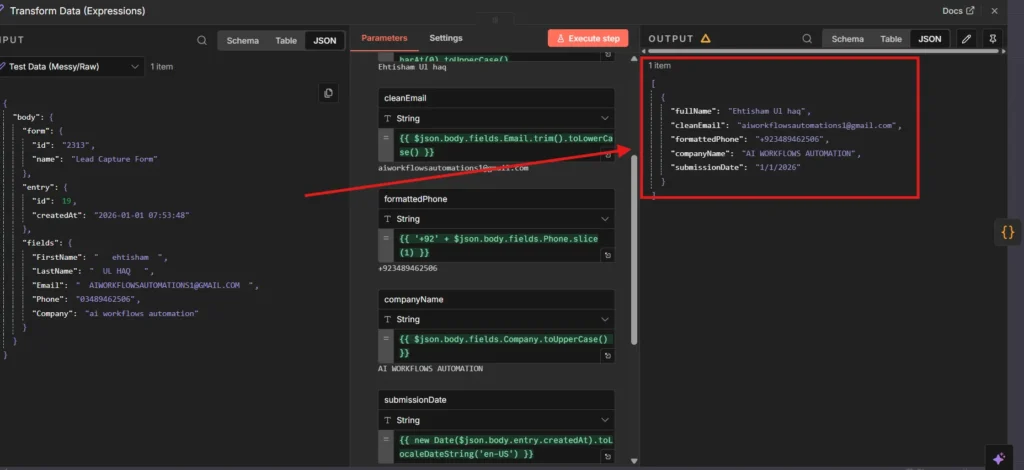Copy the input JSON with the copy icon
Image resolution: width=1024 pixels, height=470 pixels.
click(x=327, y=93)
